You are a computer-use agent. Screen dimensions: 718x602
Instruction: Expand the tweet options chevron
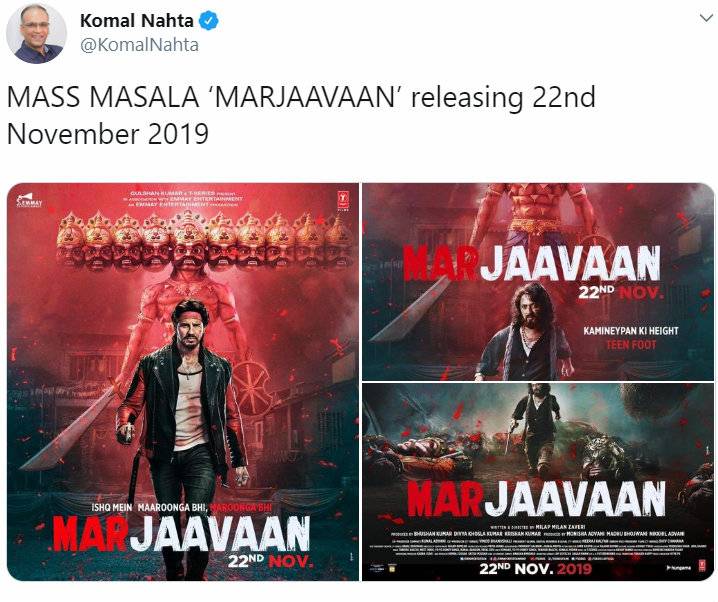click(x=706, y=18)
